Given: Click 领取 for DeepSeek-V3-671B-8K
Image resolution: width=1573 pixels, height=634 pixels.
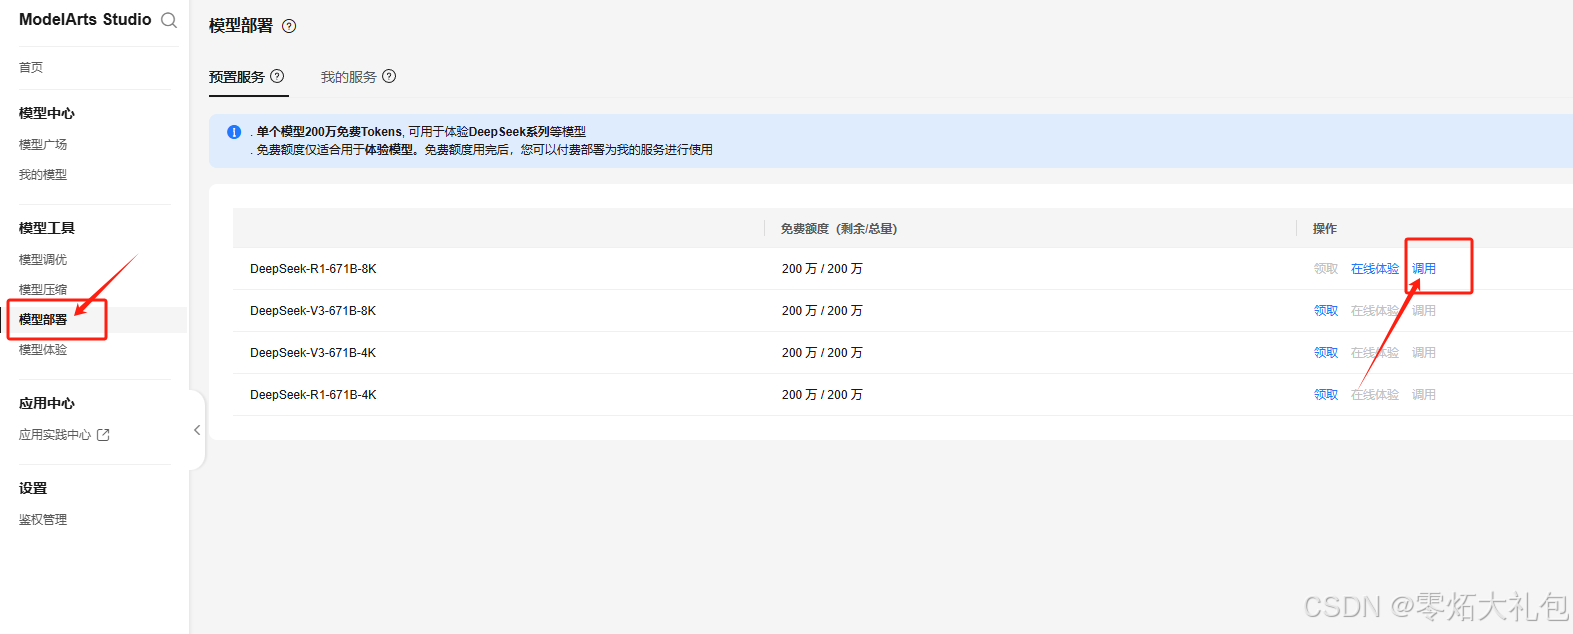Looking at the screenshot, I should [1326, 311].
